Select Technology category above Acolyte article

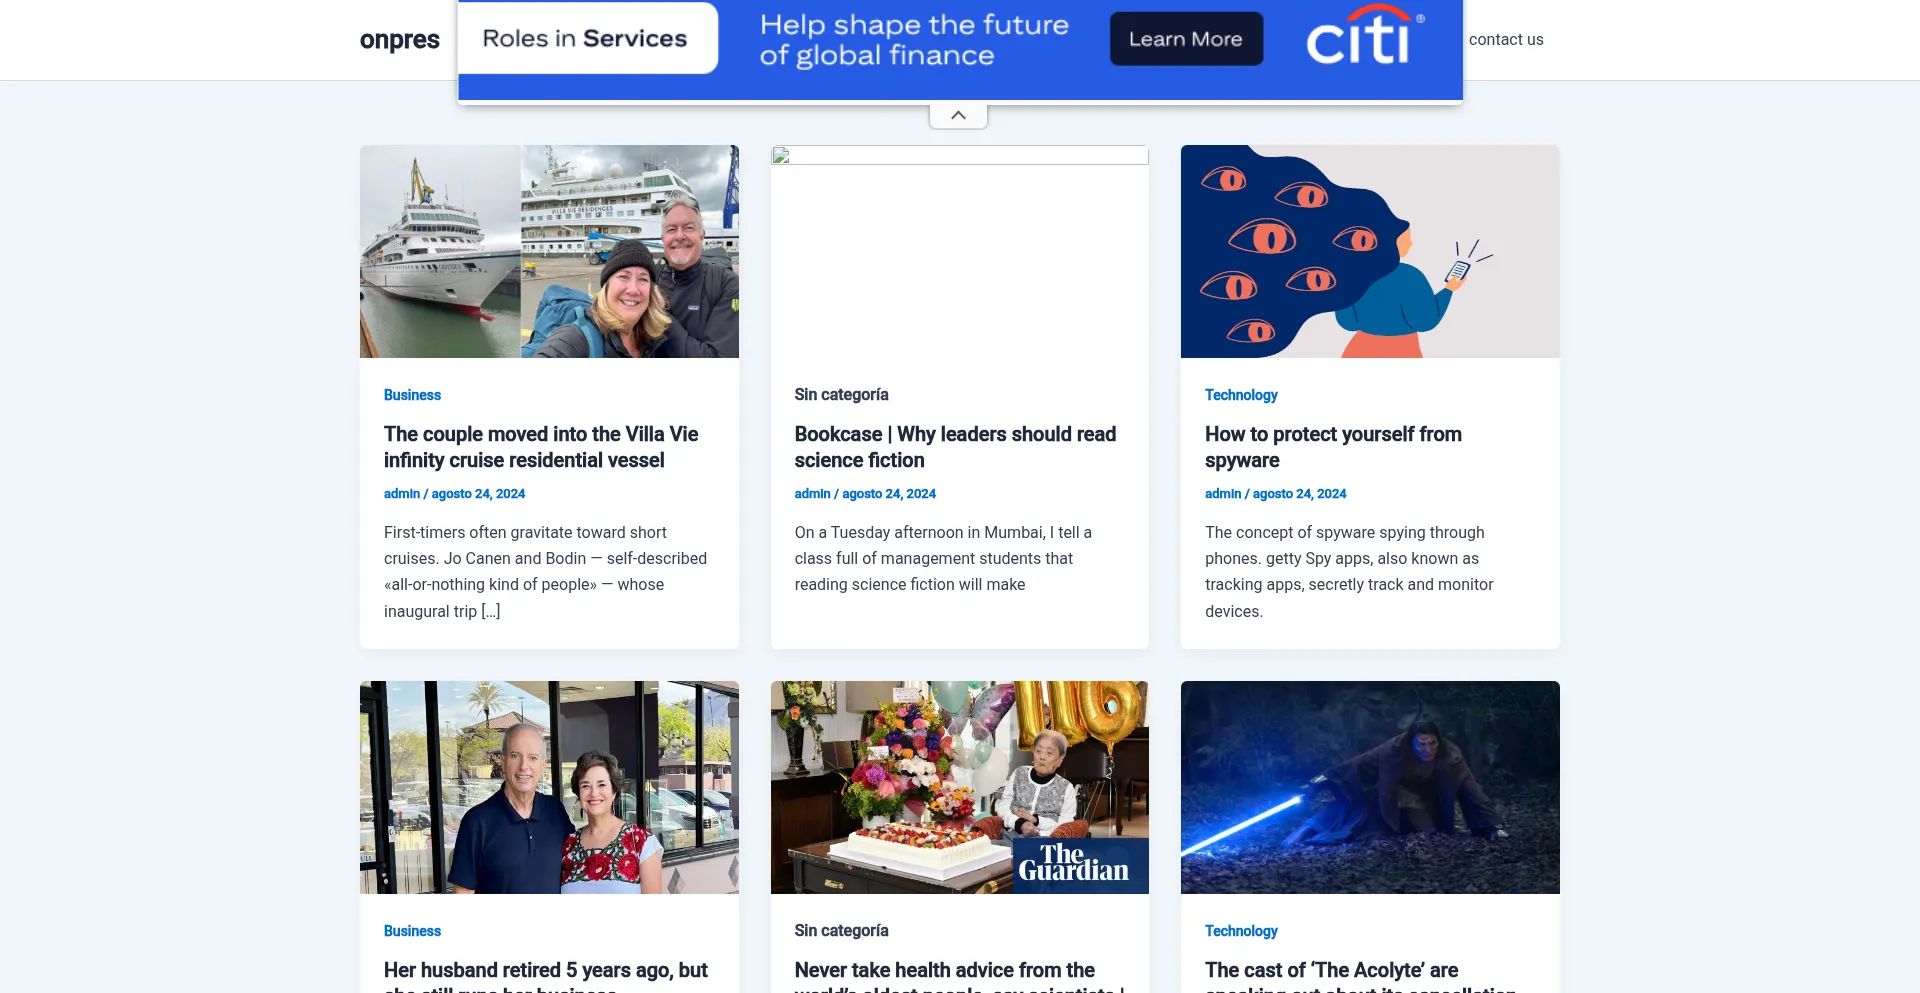[1241, 931]
